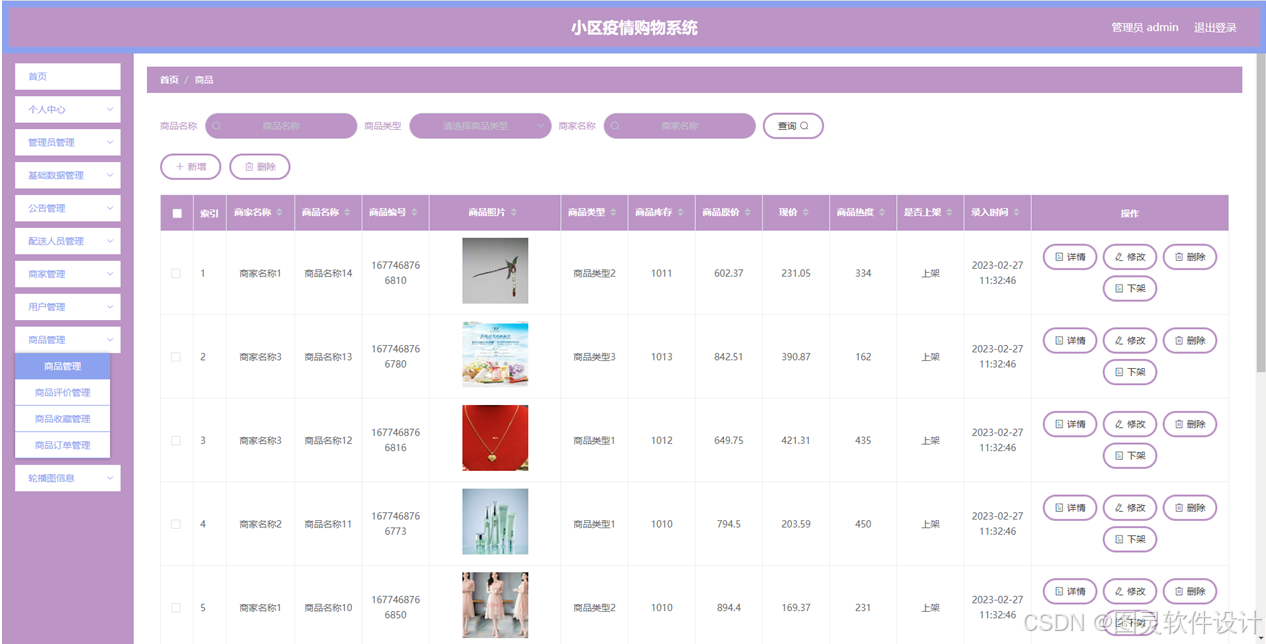
Task: Open 详情 for row 3 product
Action: [x=1070, y=424]
